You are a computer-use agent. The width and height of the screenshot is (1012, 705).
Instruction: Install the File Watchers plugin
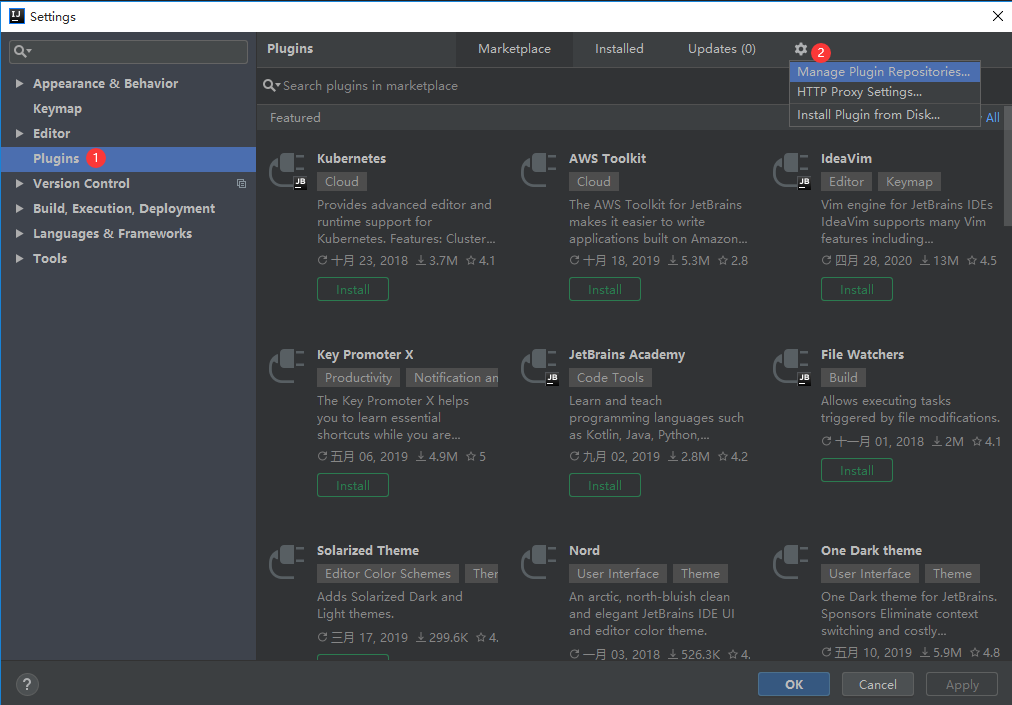(857, 471)
